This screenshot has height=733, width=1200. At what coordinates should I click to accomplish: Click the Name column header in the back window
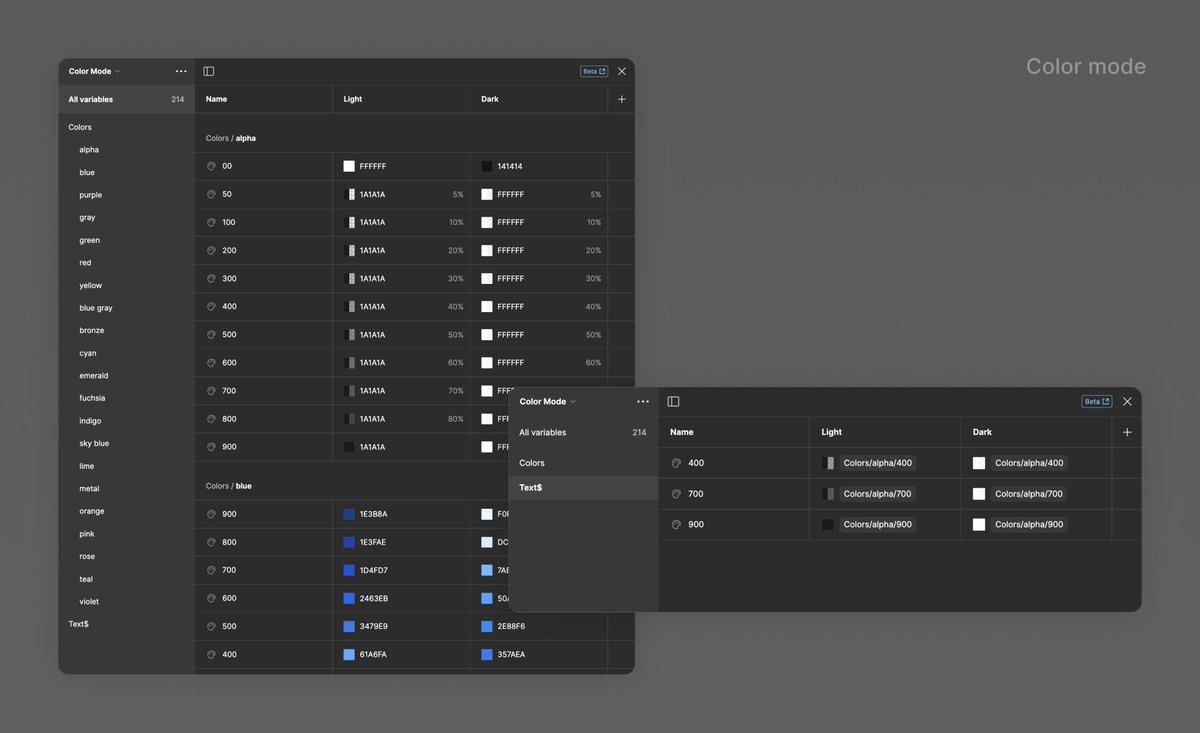tap(217, 99)
